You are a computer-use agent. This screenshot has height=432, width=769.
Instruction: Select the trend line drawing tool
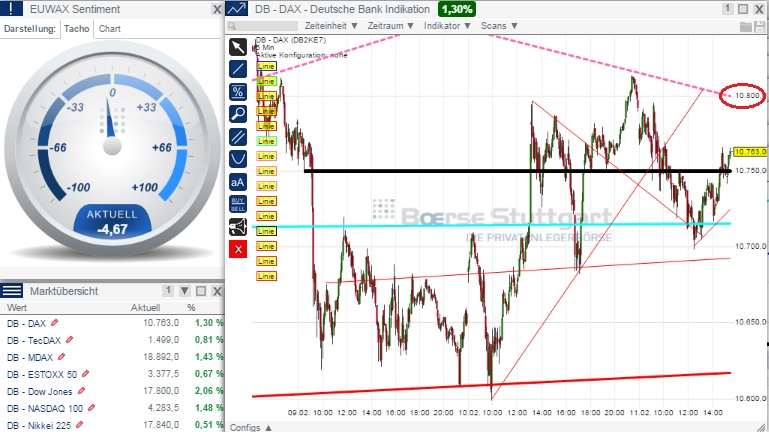tap(238, 69)
